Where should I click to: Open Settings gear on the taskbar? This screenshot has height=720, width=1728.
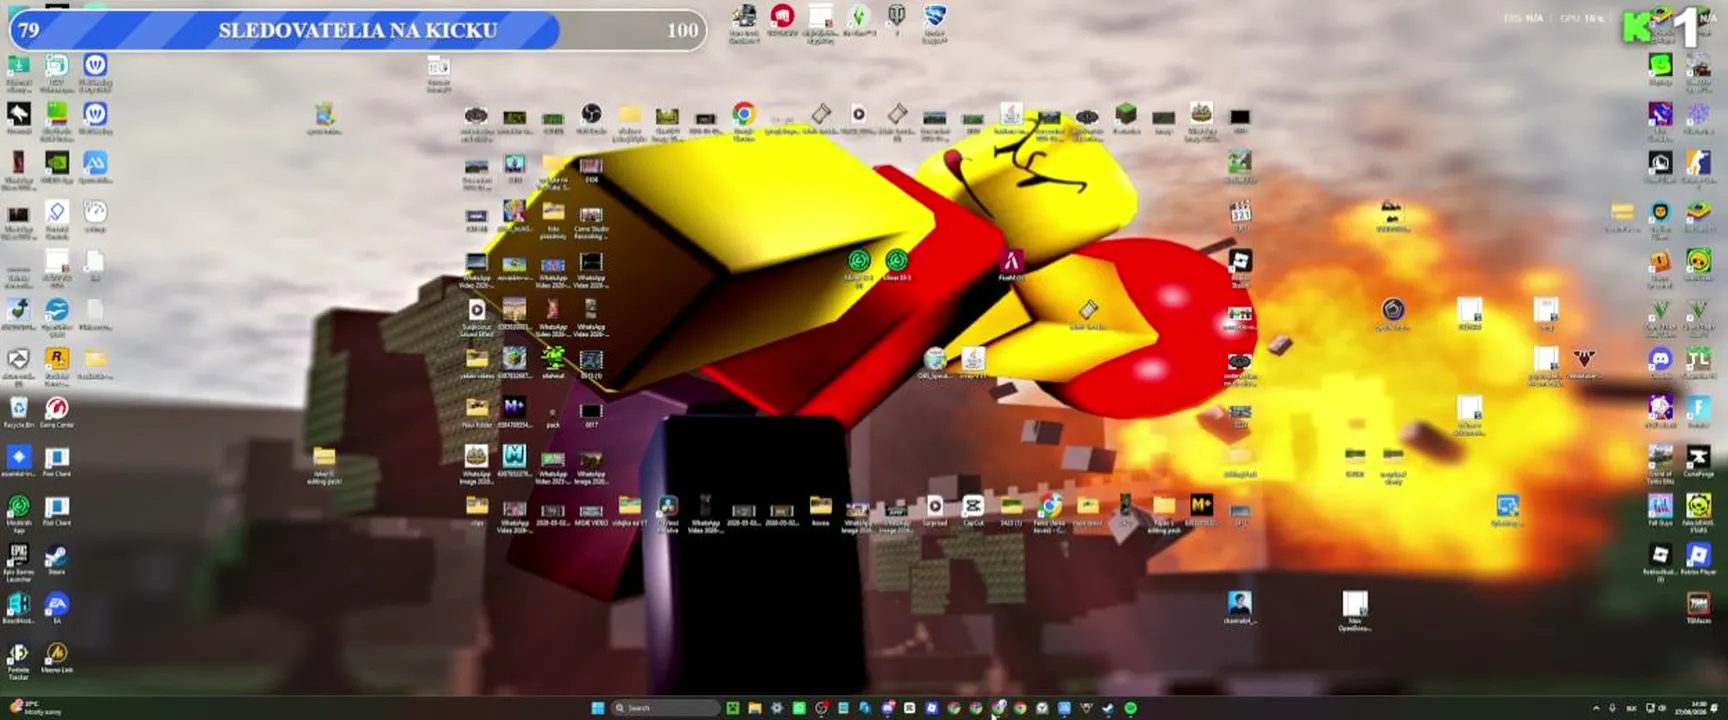[x=777, y=708]
